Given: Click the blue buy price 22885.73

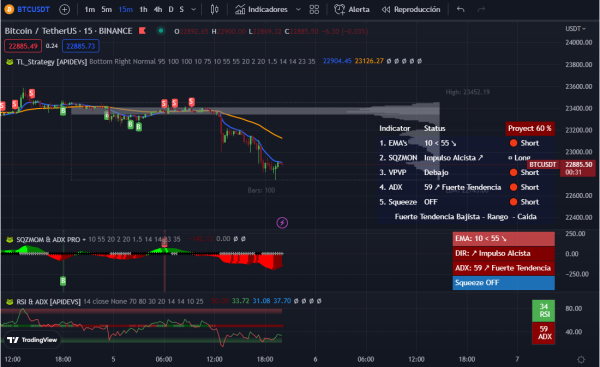Looking at the screenshot, I should click(80, 46).
